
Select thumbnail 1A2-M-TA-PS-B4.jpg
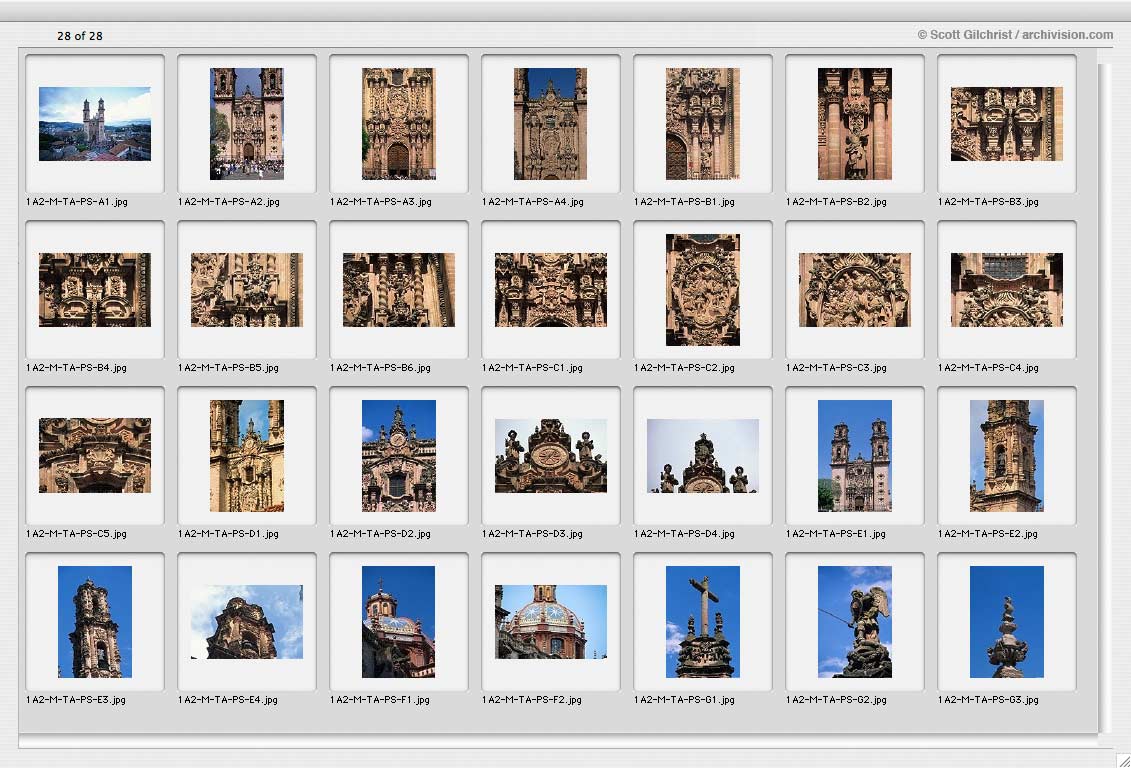pyautogui.click(x=94, y=290)
